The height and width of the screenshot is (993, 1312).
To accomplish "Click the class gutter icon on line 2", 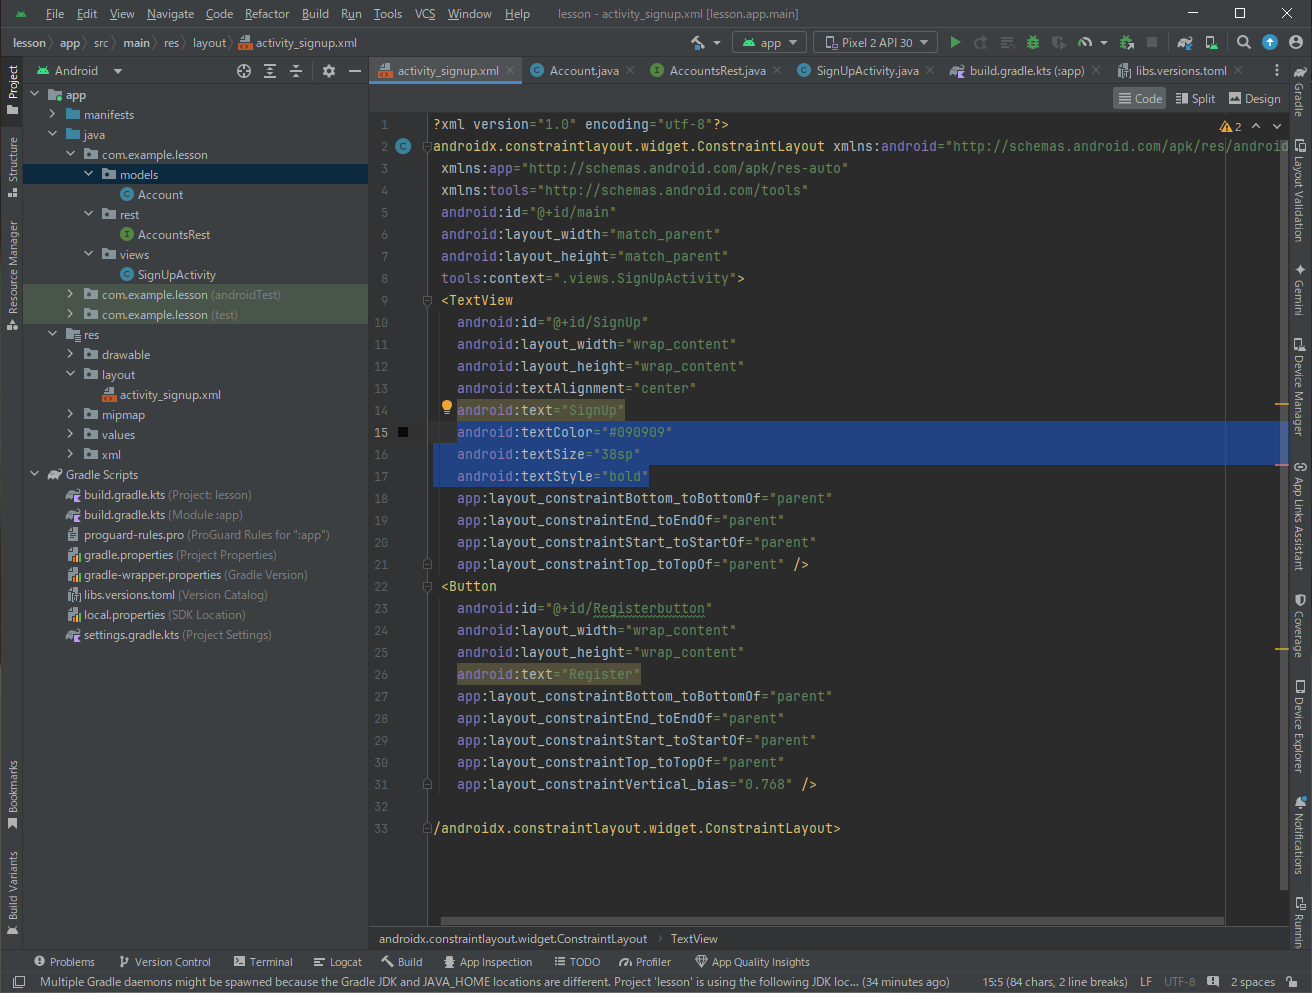I will click(x=403, y=146).
